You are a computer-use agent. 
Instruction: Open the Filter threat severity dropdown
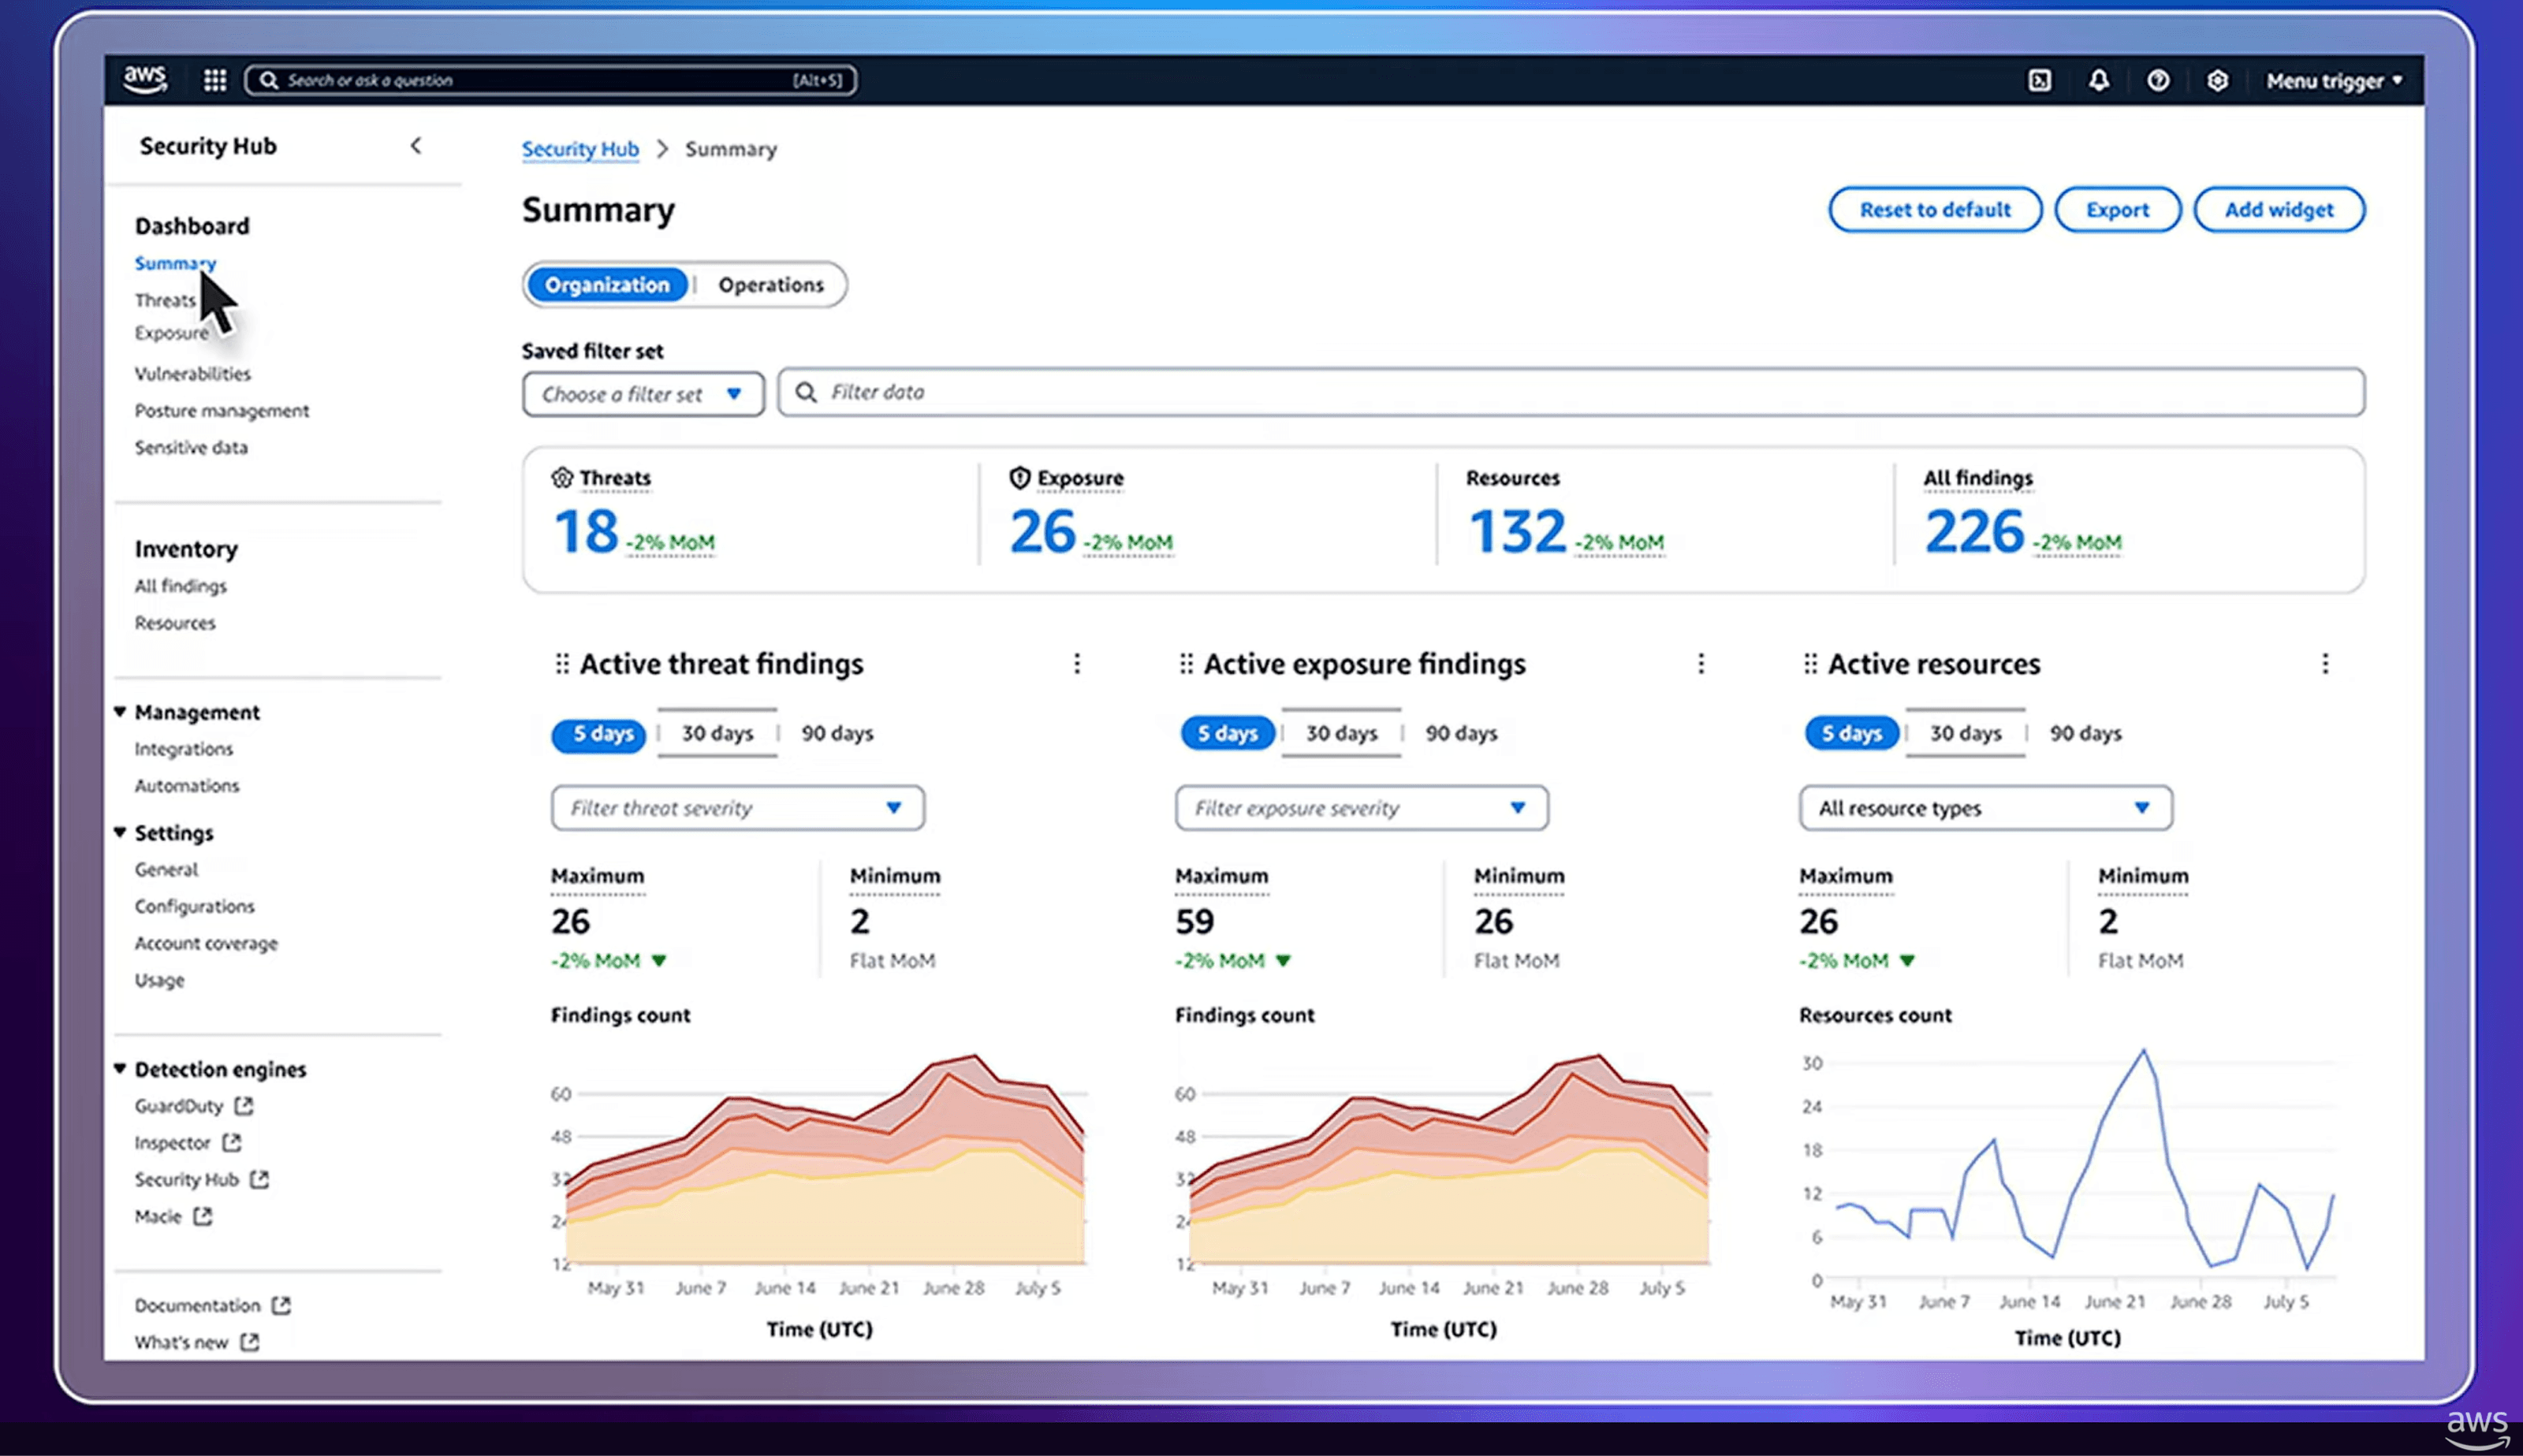coord(737,808)
